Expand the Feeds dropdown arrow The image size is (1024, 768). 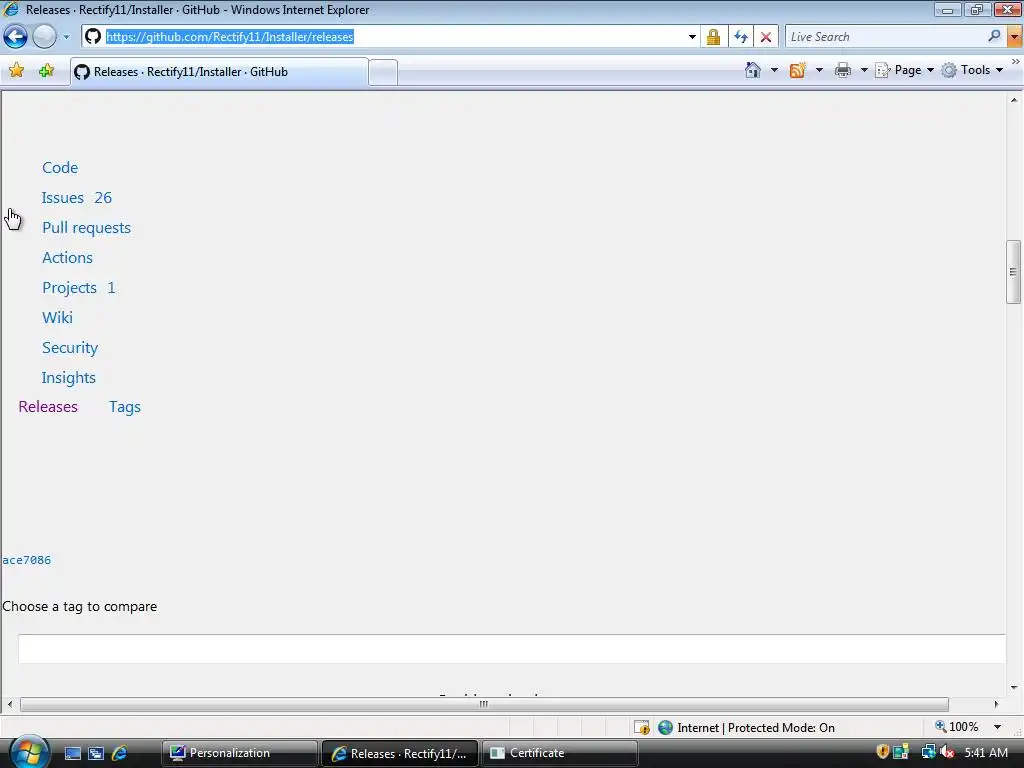(819, 70)
